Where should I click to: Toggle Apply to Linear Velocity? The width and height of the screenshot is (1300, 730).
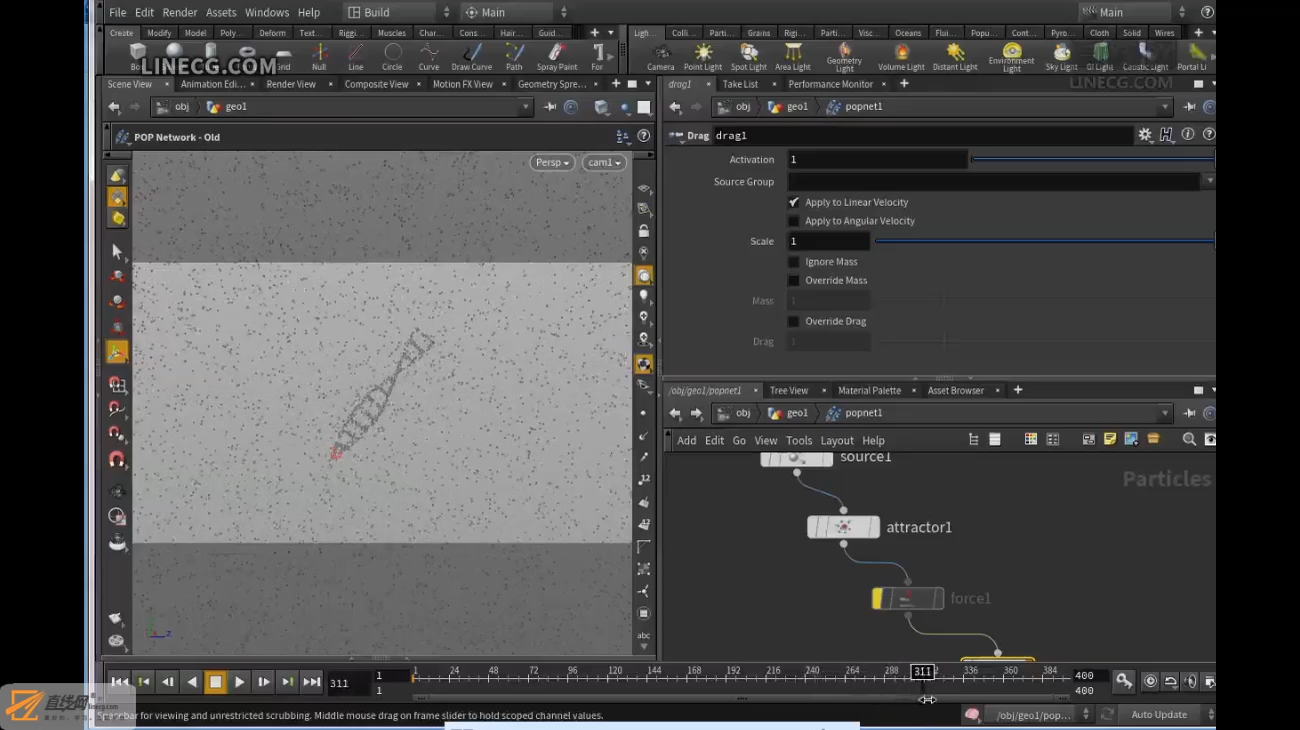coord(794,202)
